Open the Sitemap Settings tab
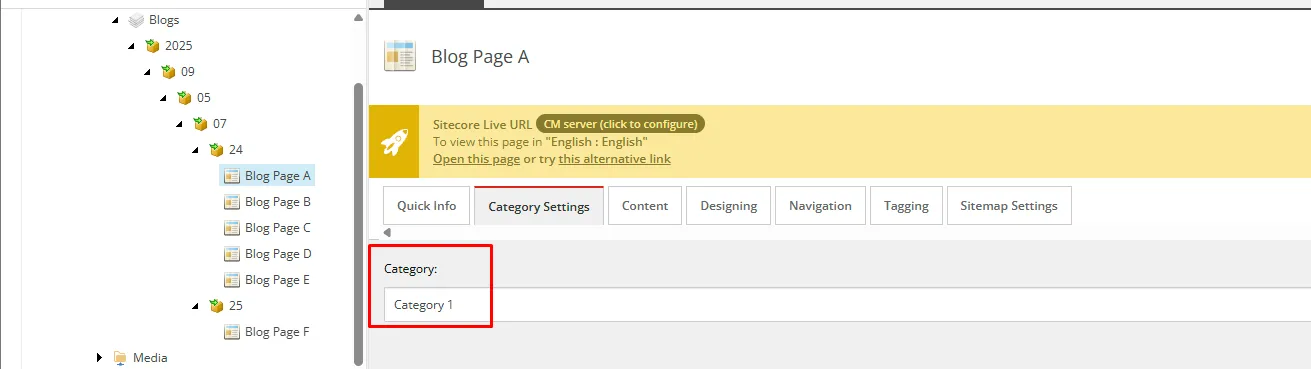Screen dimensions: 1311x369 click(x=1009, y=206)
